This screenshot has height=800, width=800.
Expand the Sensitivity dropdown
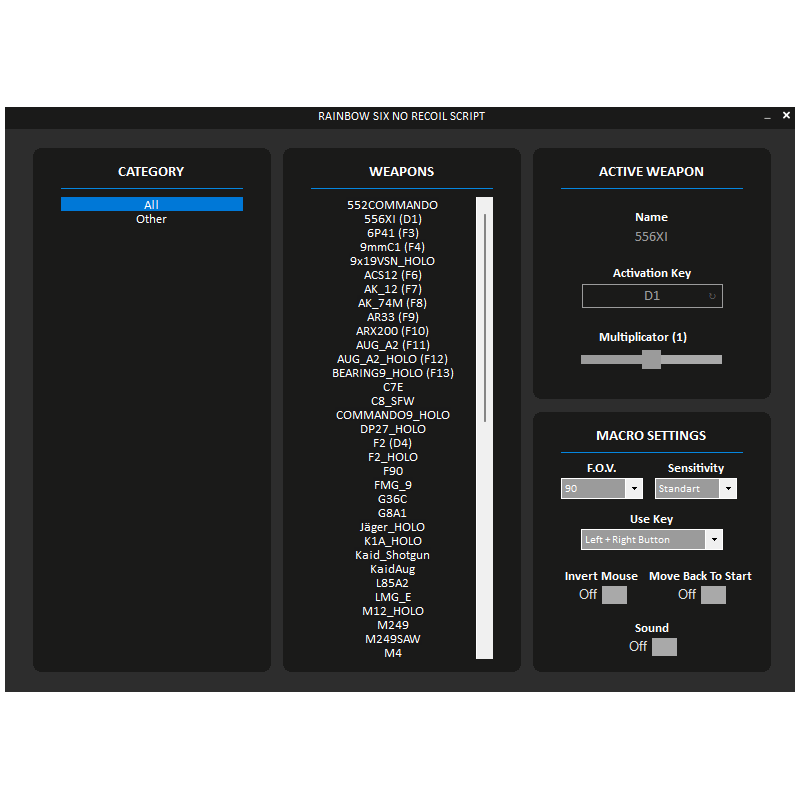tap(696, 489)
